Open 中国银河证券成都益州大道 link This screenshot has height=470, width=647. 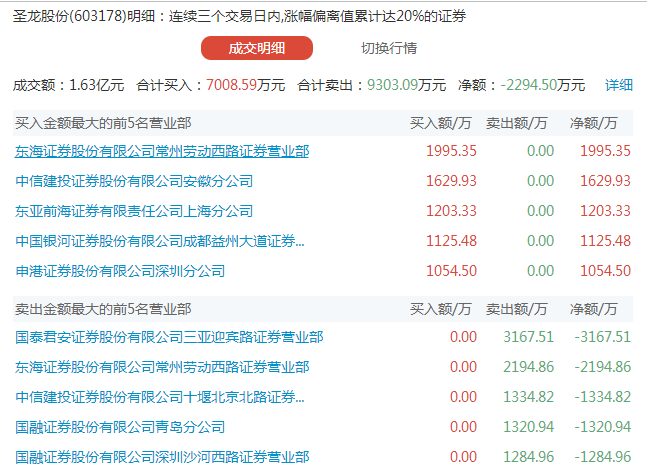pos(160,241)
